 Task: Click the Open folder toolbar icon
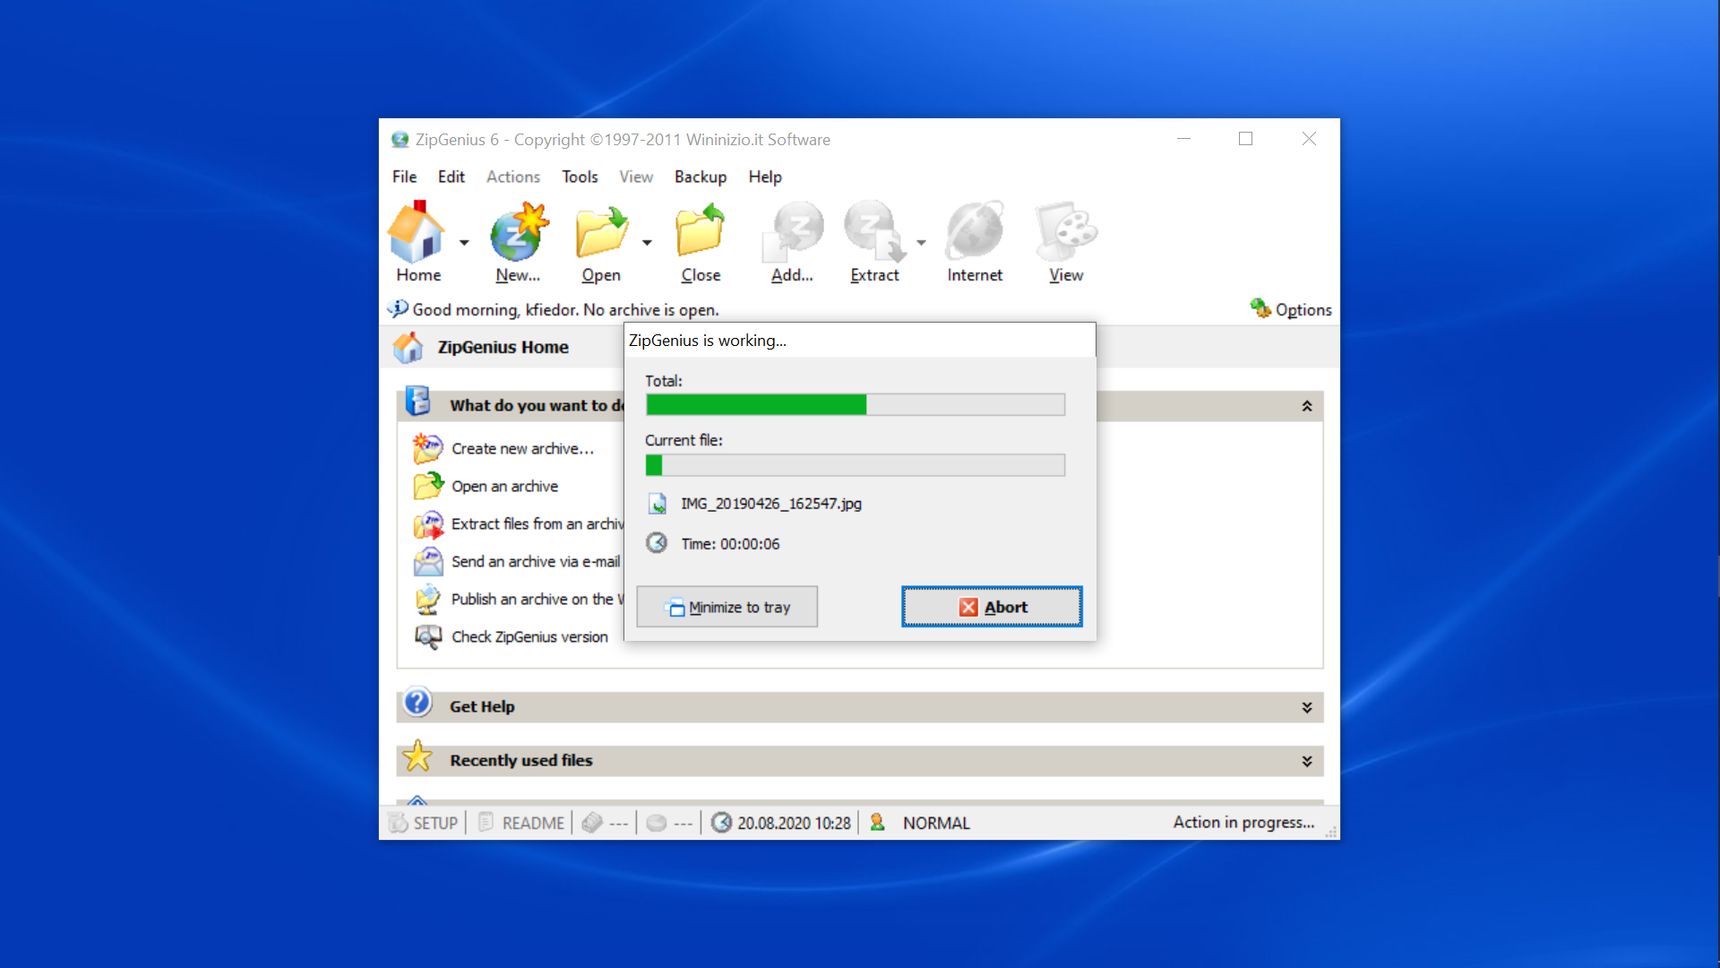point(601,232)
